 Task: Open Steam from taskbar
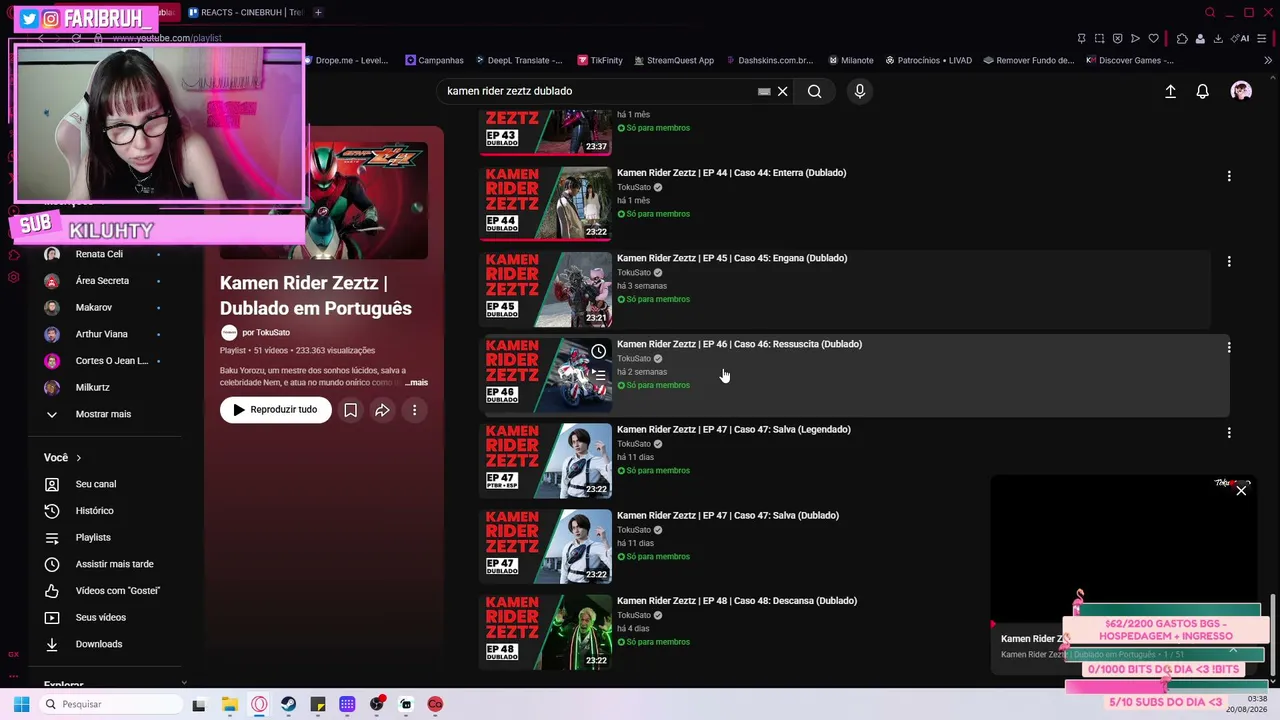[288, 704]
